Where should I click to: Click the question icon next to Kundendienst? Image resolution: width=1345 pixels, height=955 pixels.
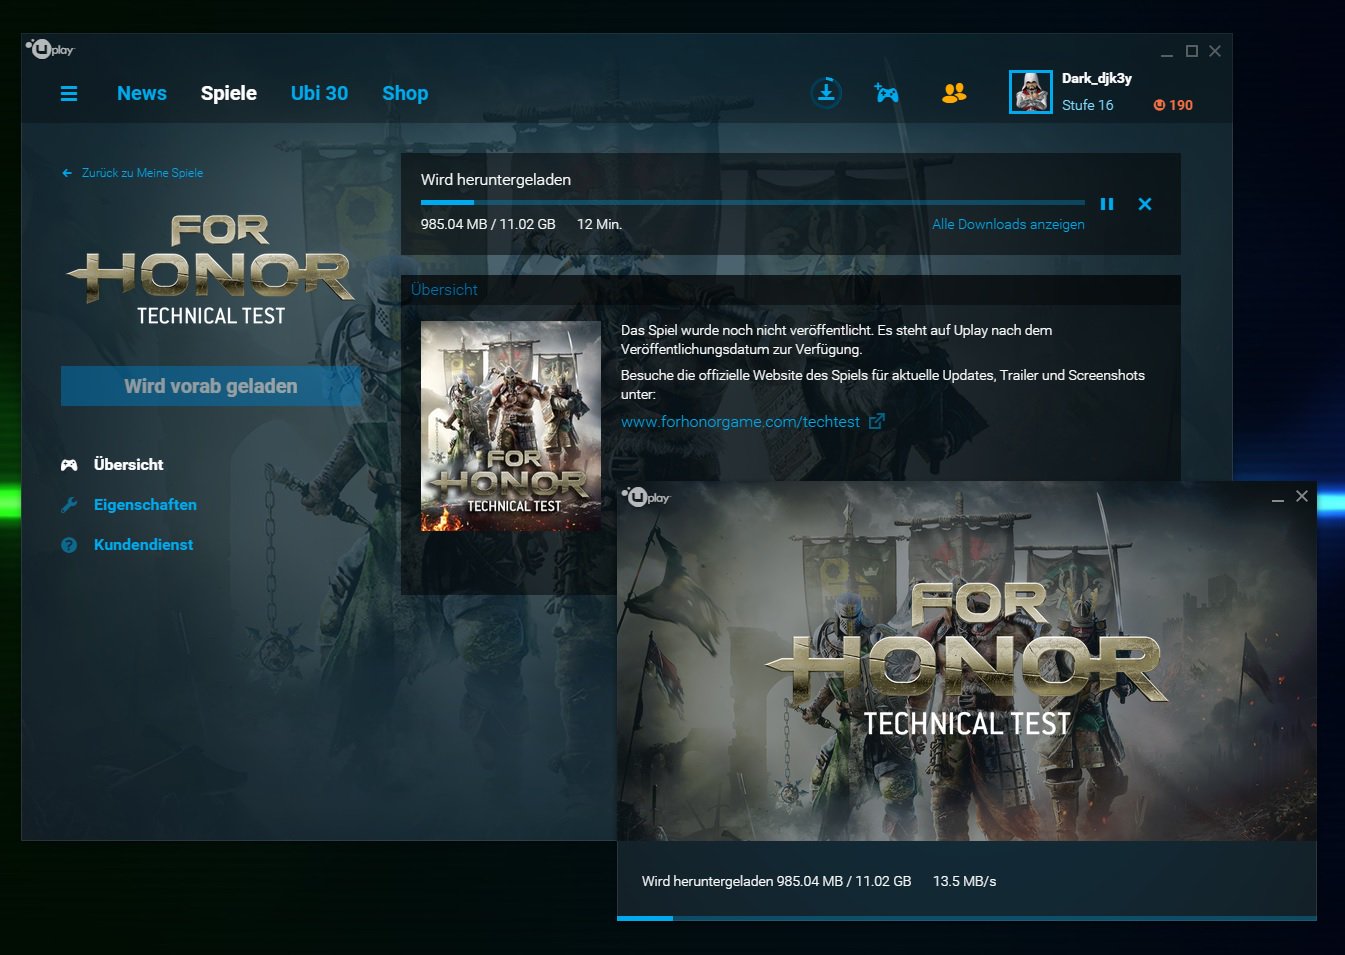[x=69, y=545]
